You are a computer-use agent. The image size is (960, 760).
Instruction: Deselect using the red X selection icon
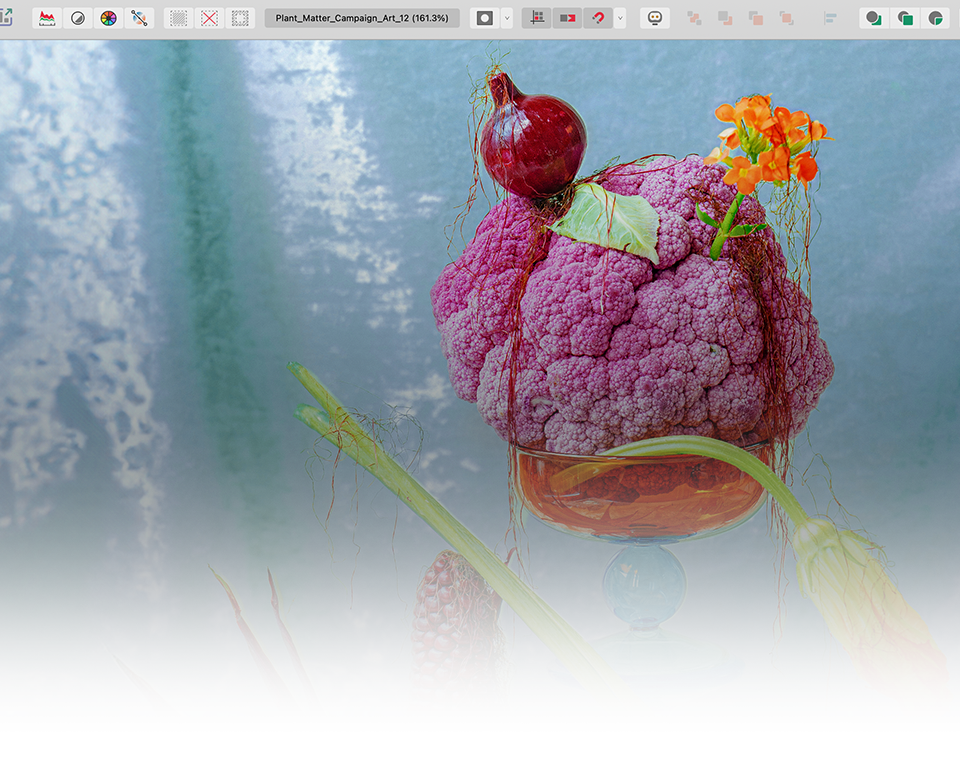209,18
